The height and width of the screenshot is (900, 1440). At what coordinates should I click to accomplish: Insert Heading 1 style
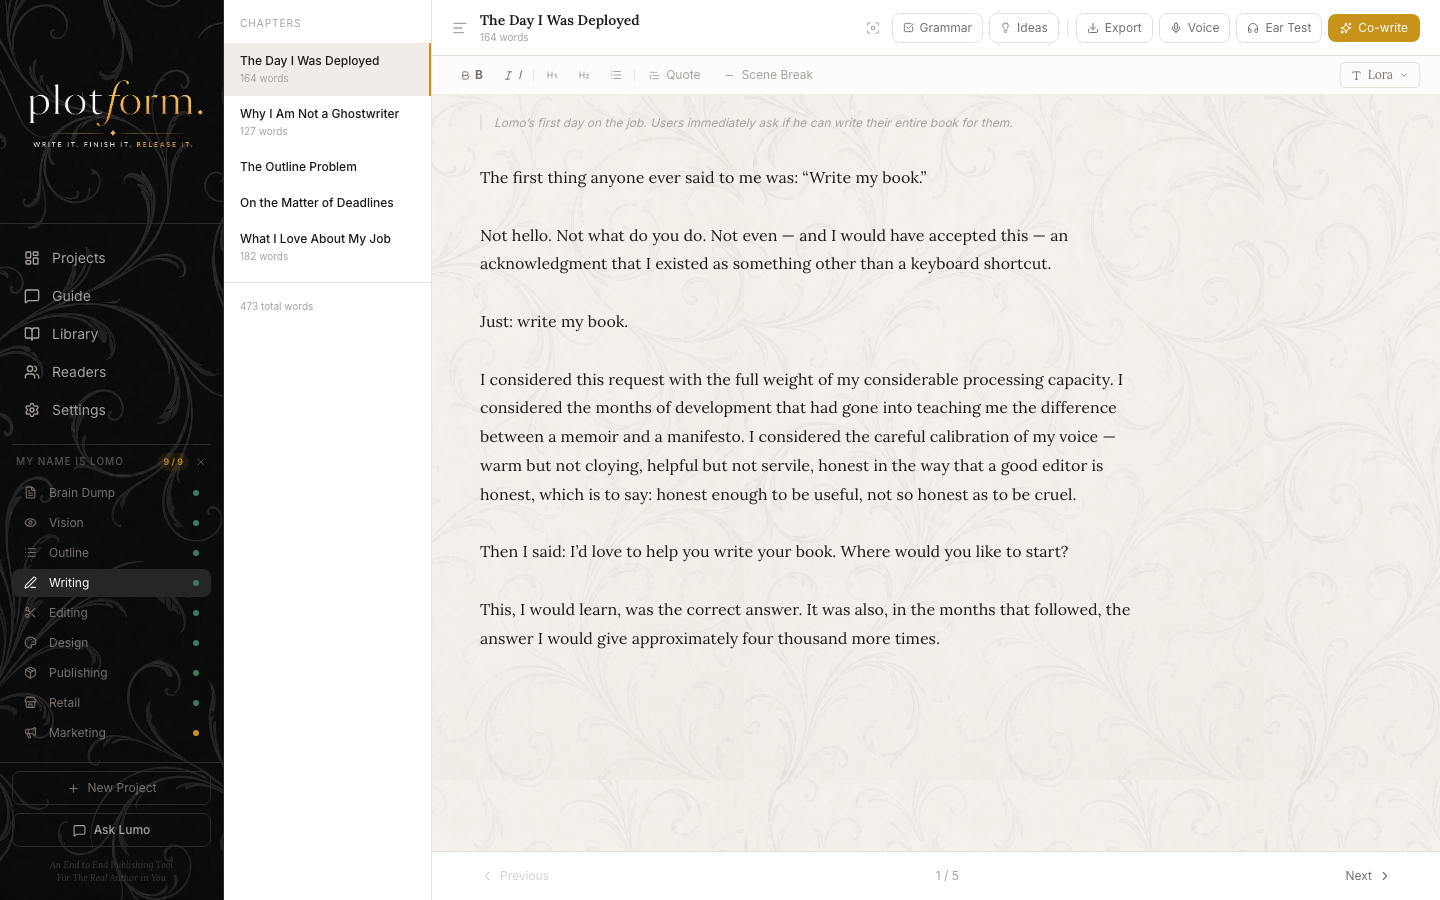(552, 75)
